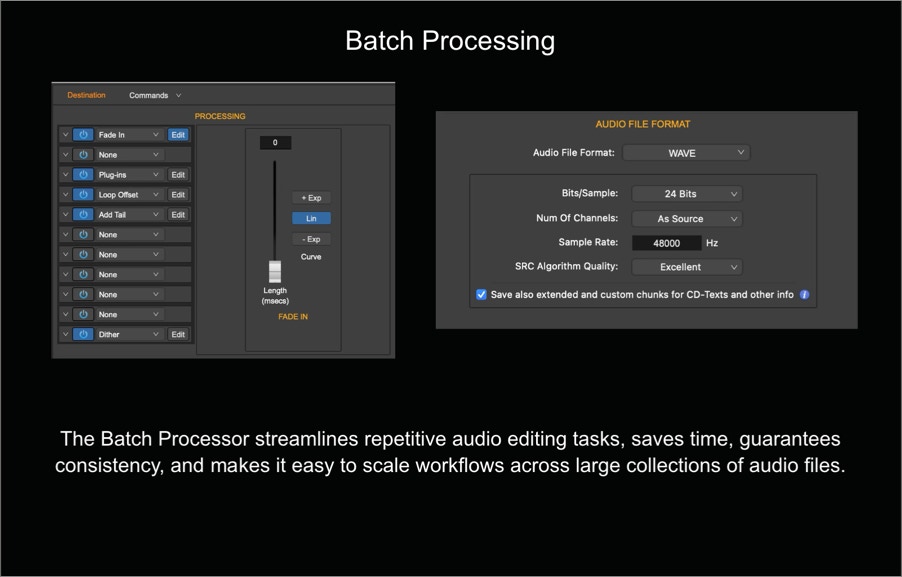Choose the - Exp curve option
Viewport: 902px width, 577px height.
311,239
